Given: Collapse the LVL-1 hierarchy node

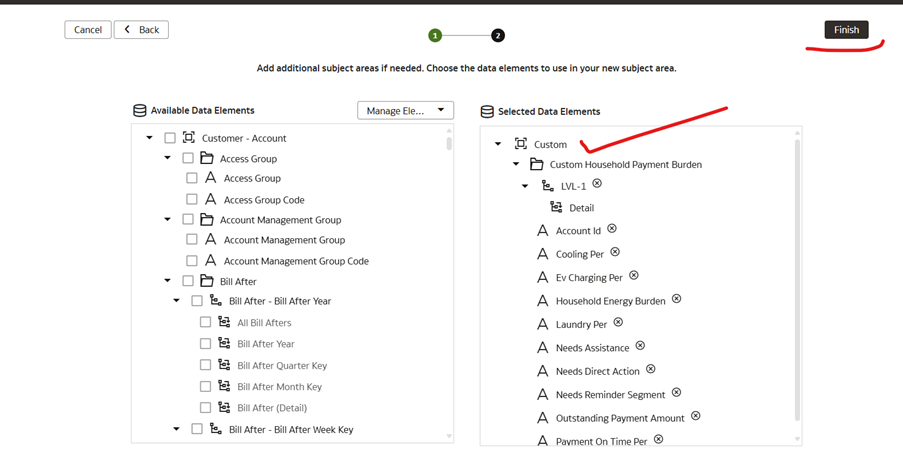Looking at the screenshot, I should pyautogui.click(x=525, y=186).
